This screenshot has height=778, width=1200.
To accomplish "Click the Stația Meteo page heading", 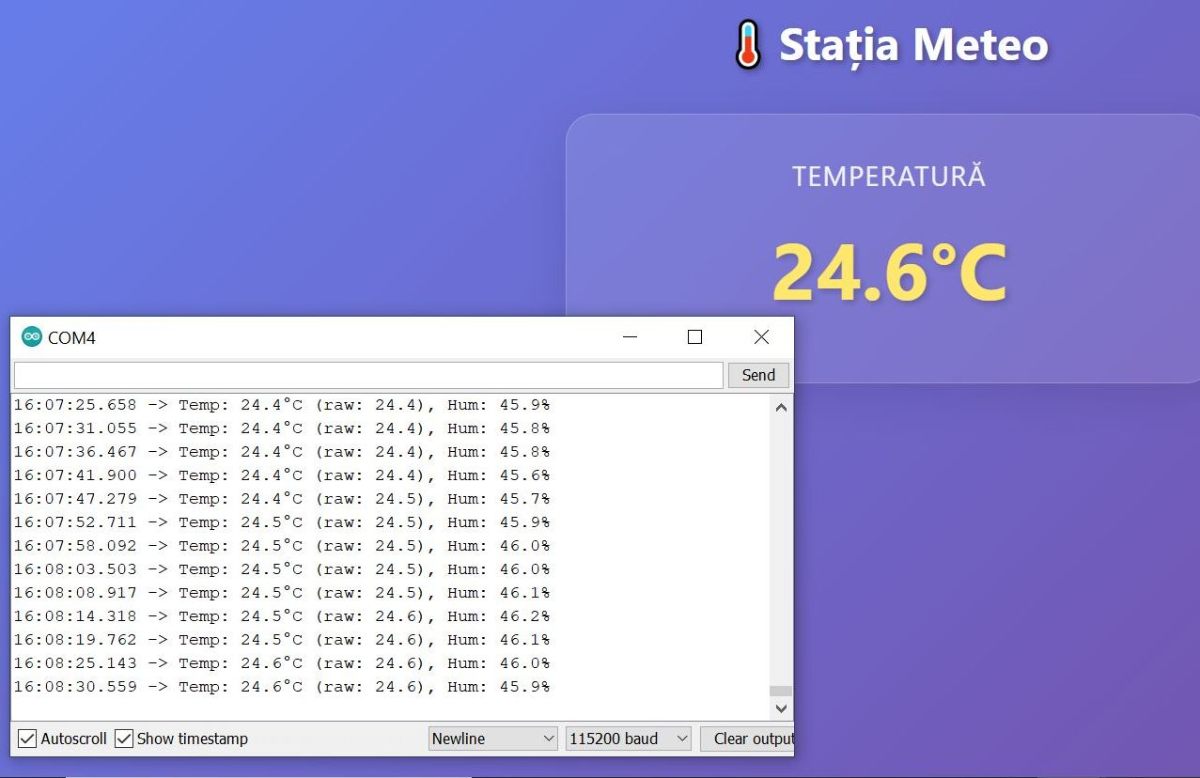I will click(x=912, y=45).
